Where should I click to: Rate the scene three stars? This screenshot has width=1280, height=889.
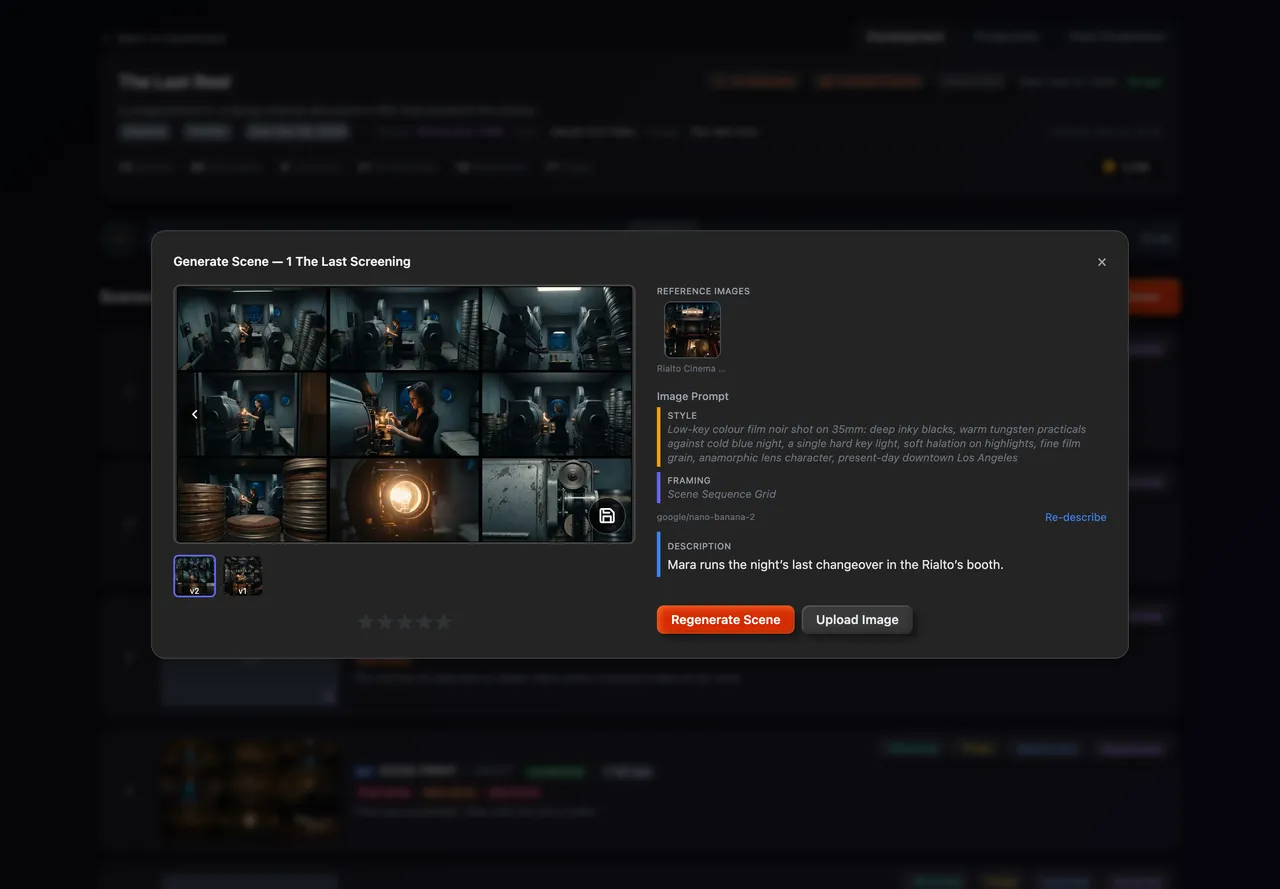click(x=404, y=622)
